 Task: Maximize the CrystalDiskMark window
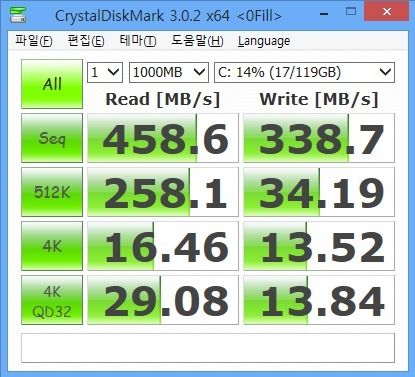[x=351, y=12]
